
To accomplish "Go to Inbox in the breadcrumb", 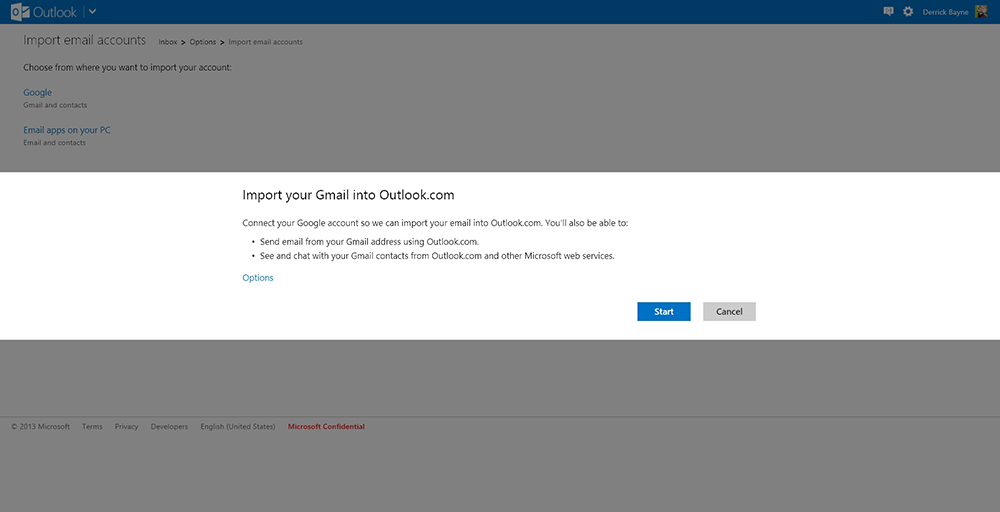I will click(x=168, y=42).
